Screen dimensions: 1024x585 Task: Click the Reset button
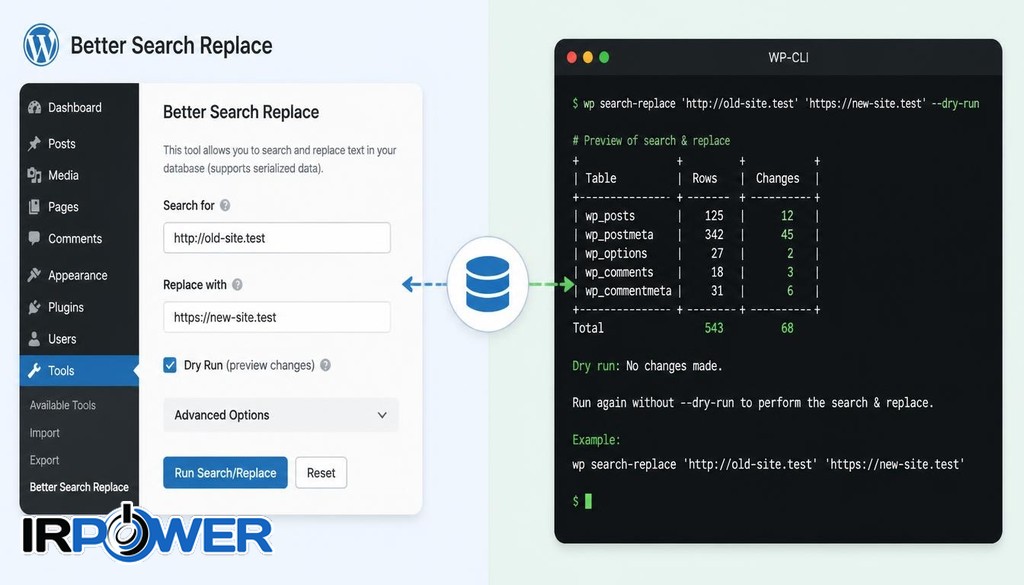321,473
